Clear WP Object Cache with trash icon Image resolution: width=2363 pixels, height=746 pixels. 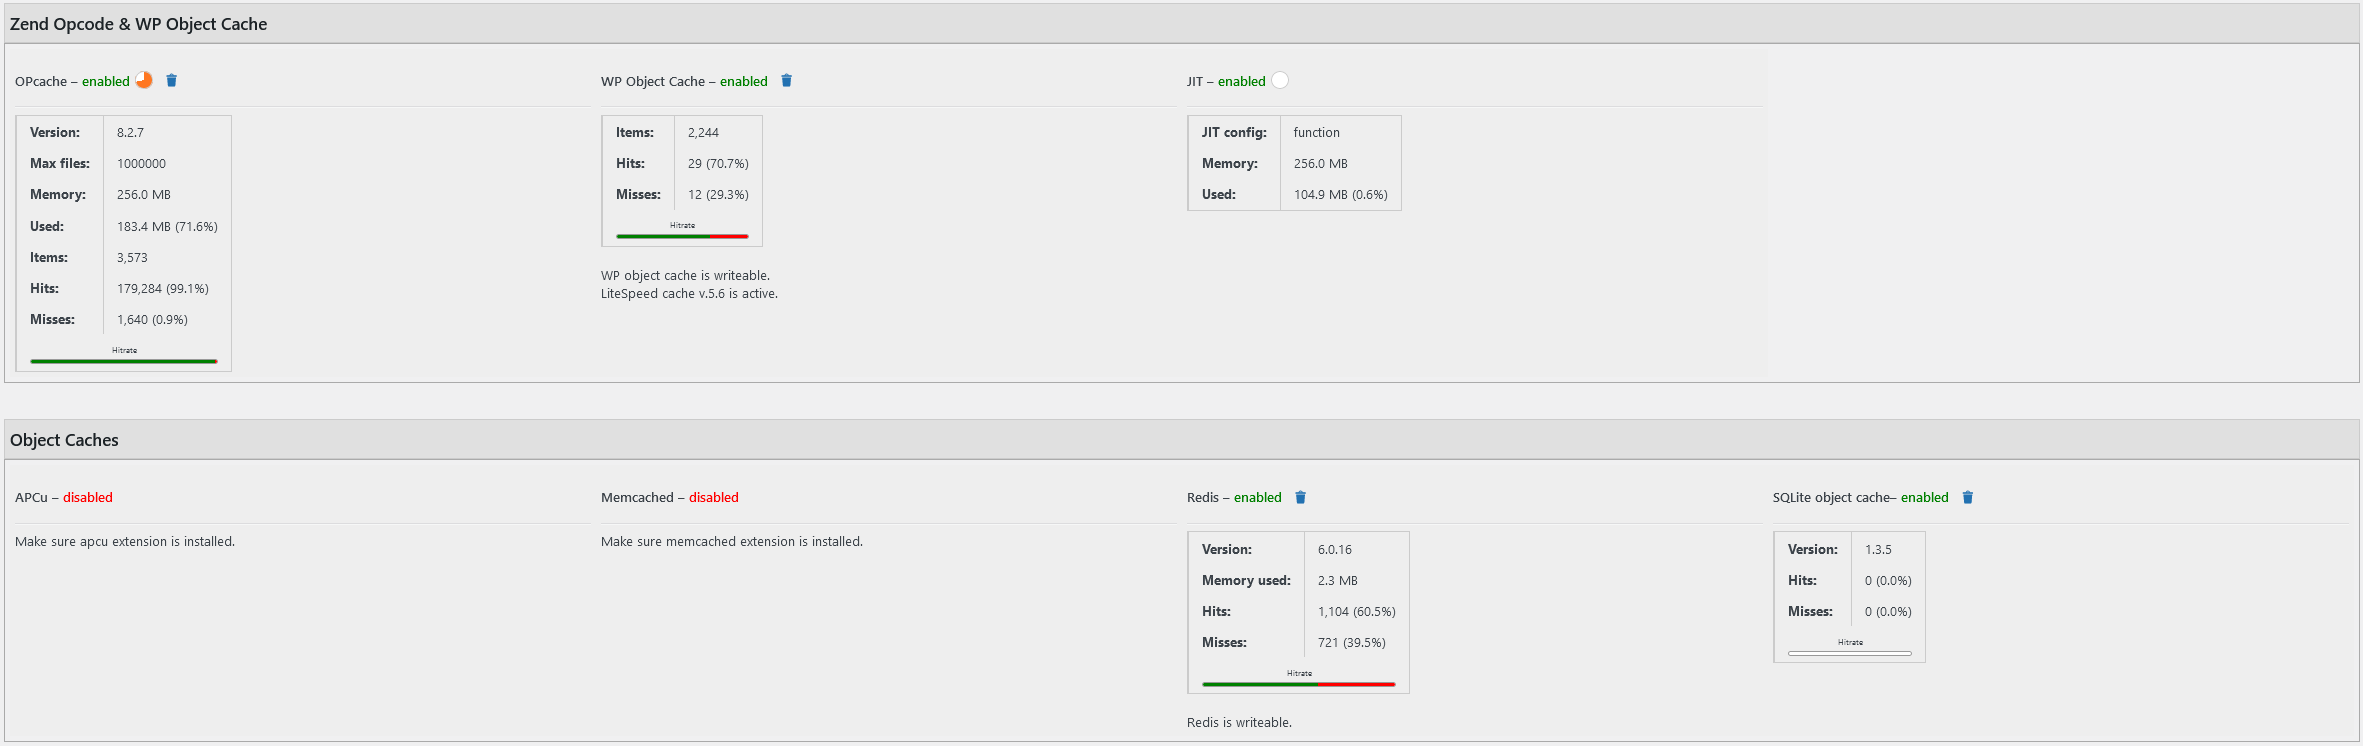click(786, 80)
